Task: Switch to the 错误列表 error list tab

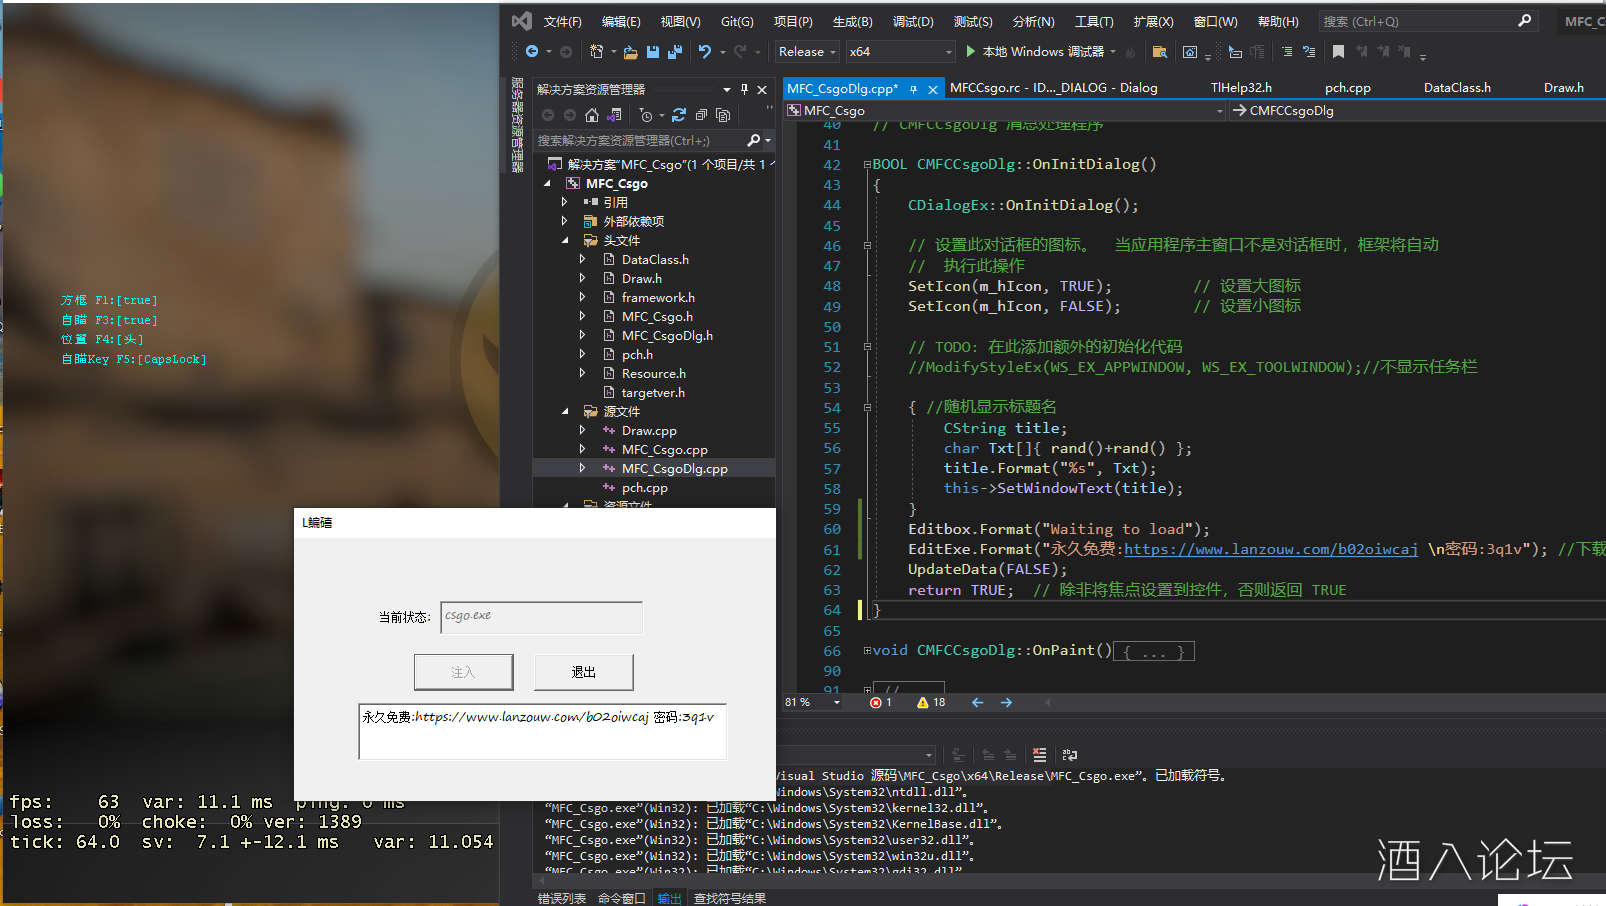Action: (x=562, y=898)
